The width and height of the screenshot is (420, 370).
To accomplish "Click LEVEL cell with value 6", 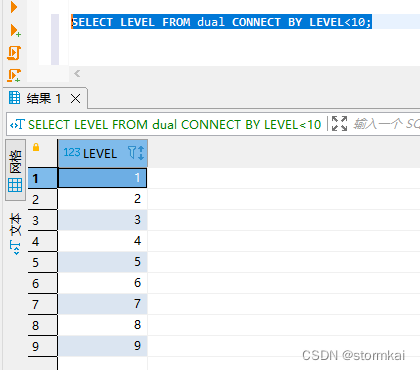I will (102, 283).
